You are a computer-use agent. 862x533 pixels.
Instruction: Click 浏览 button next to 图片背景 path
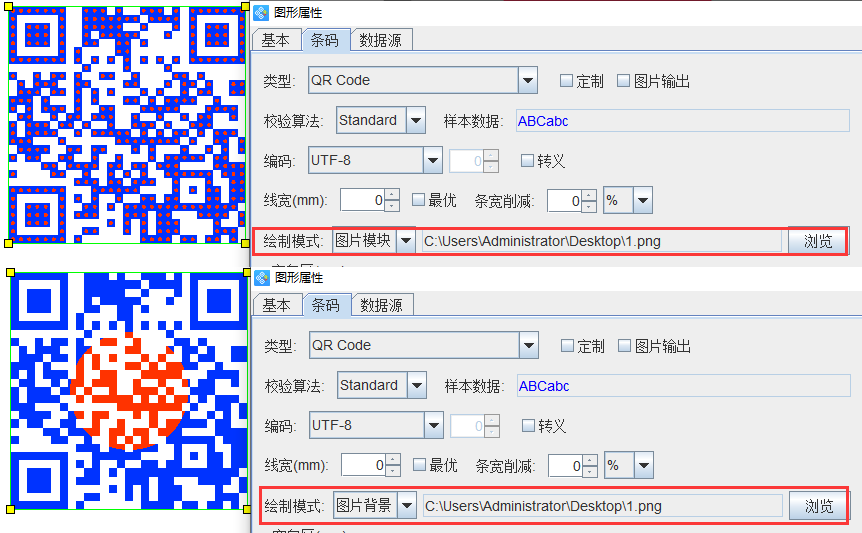pos(819,506)
